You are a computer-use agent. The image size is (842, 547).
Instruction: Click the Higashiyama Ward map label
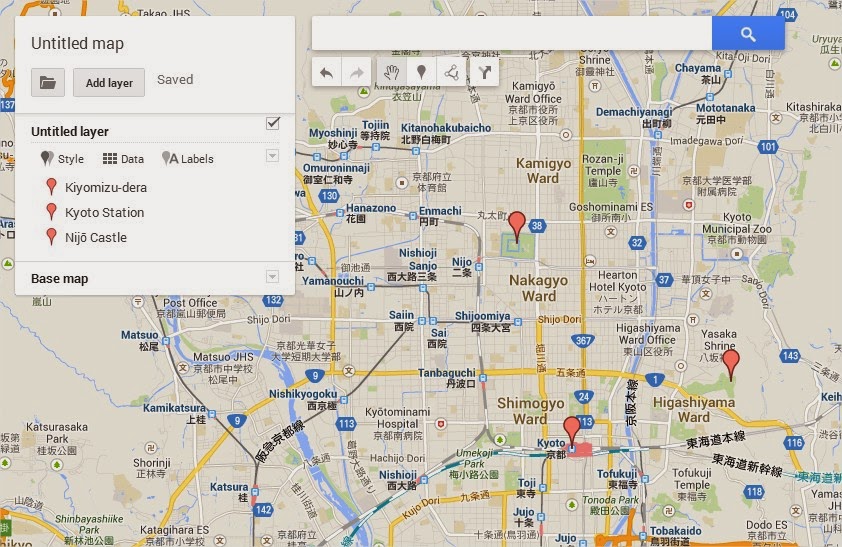(693, 410)
